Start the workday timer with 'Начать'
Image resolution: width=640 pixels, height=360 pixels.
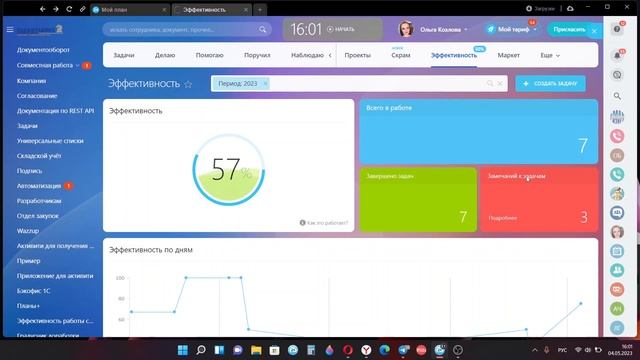pyautogui.click(x=341, y=29)
